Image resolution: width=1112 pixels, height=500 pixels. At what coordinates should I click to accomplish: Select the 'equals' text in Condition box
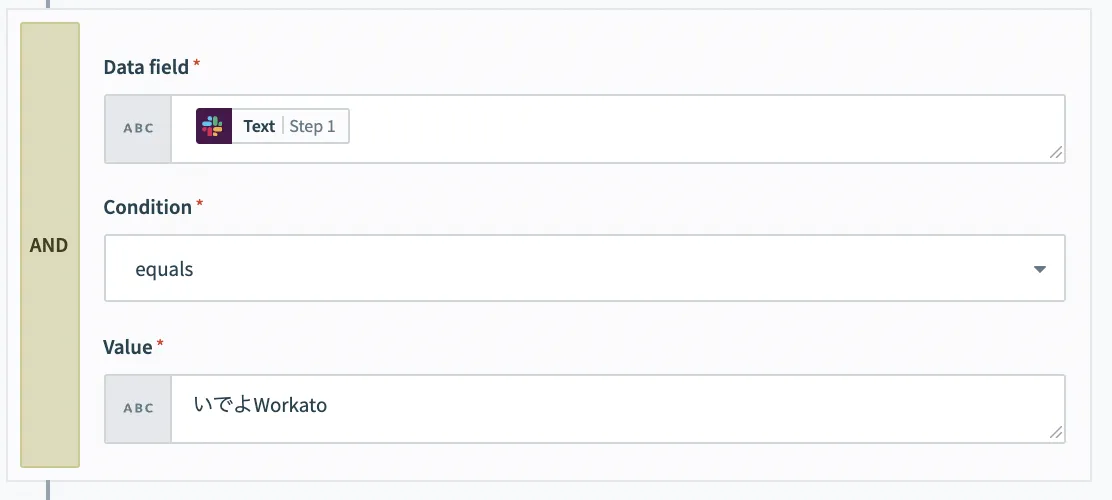click(164, 269)
